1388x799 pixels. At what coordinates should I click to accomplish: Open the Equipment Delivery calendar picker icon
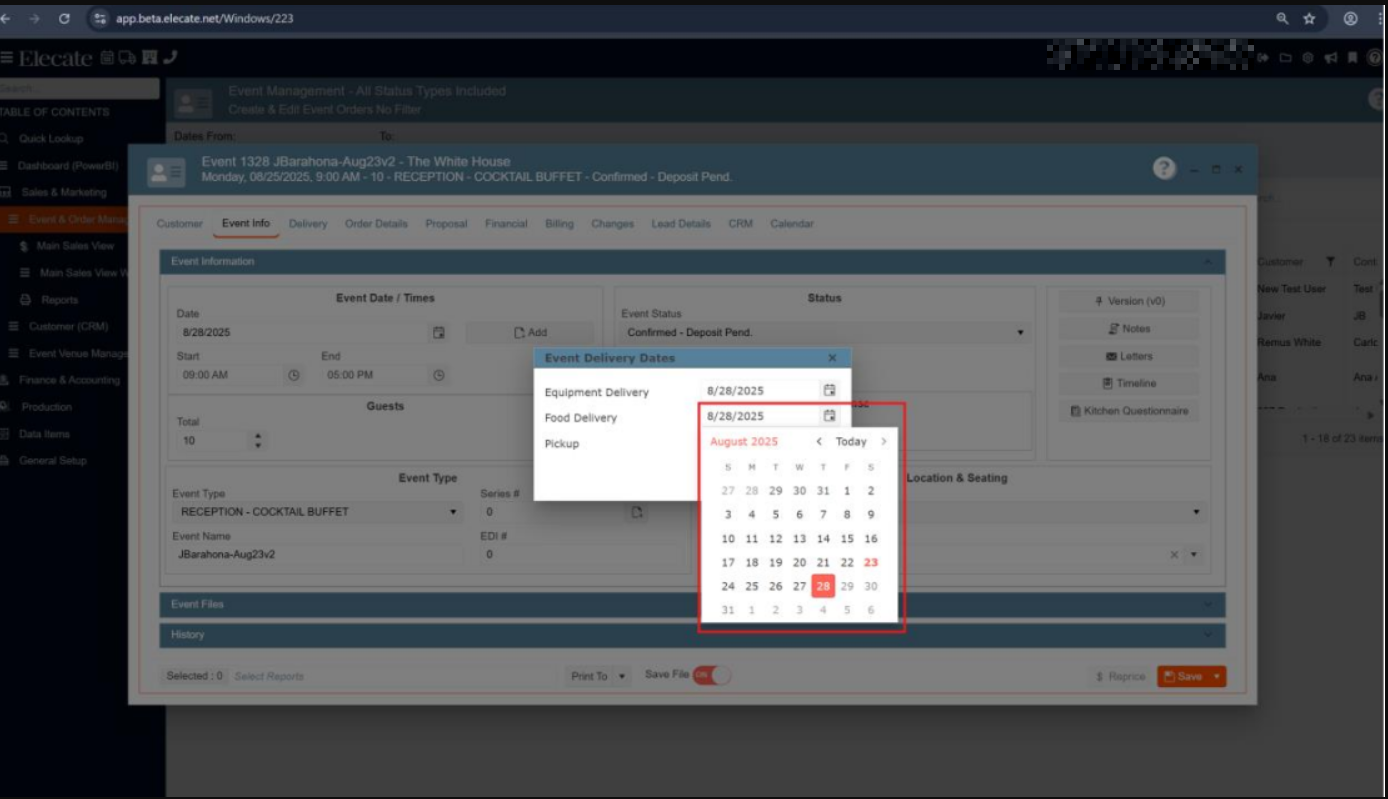[x=829, y=390]
